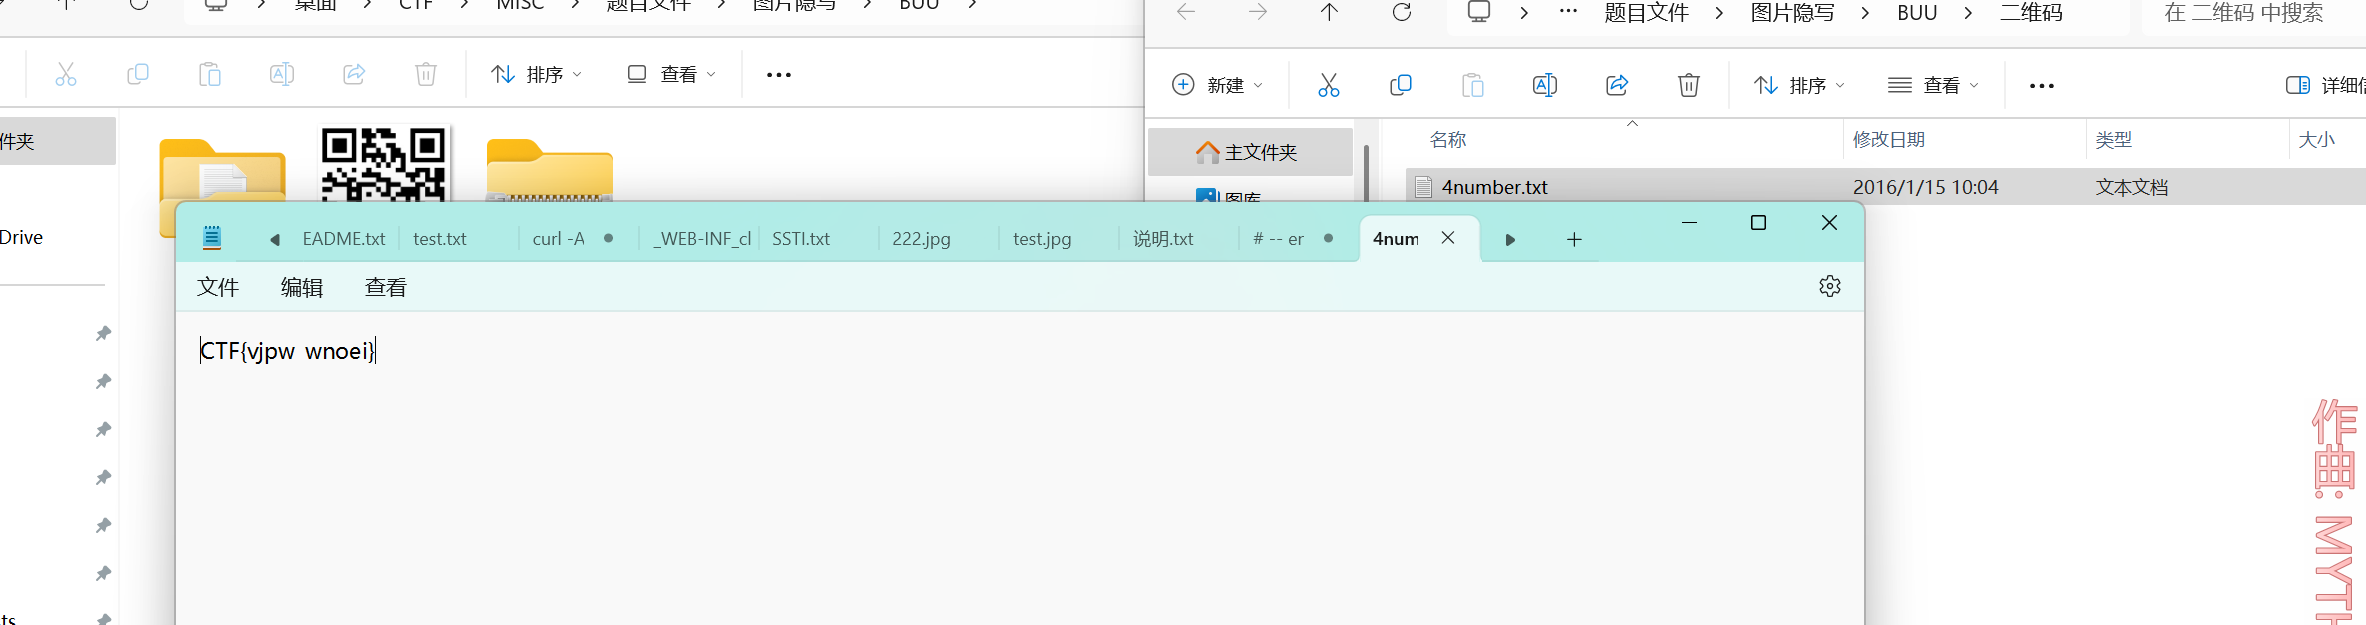Open the 编辑 menu in Notepad
The image size is (2366, 625).
pyautogui.click(x=302, y=288)
